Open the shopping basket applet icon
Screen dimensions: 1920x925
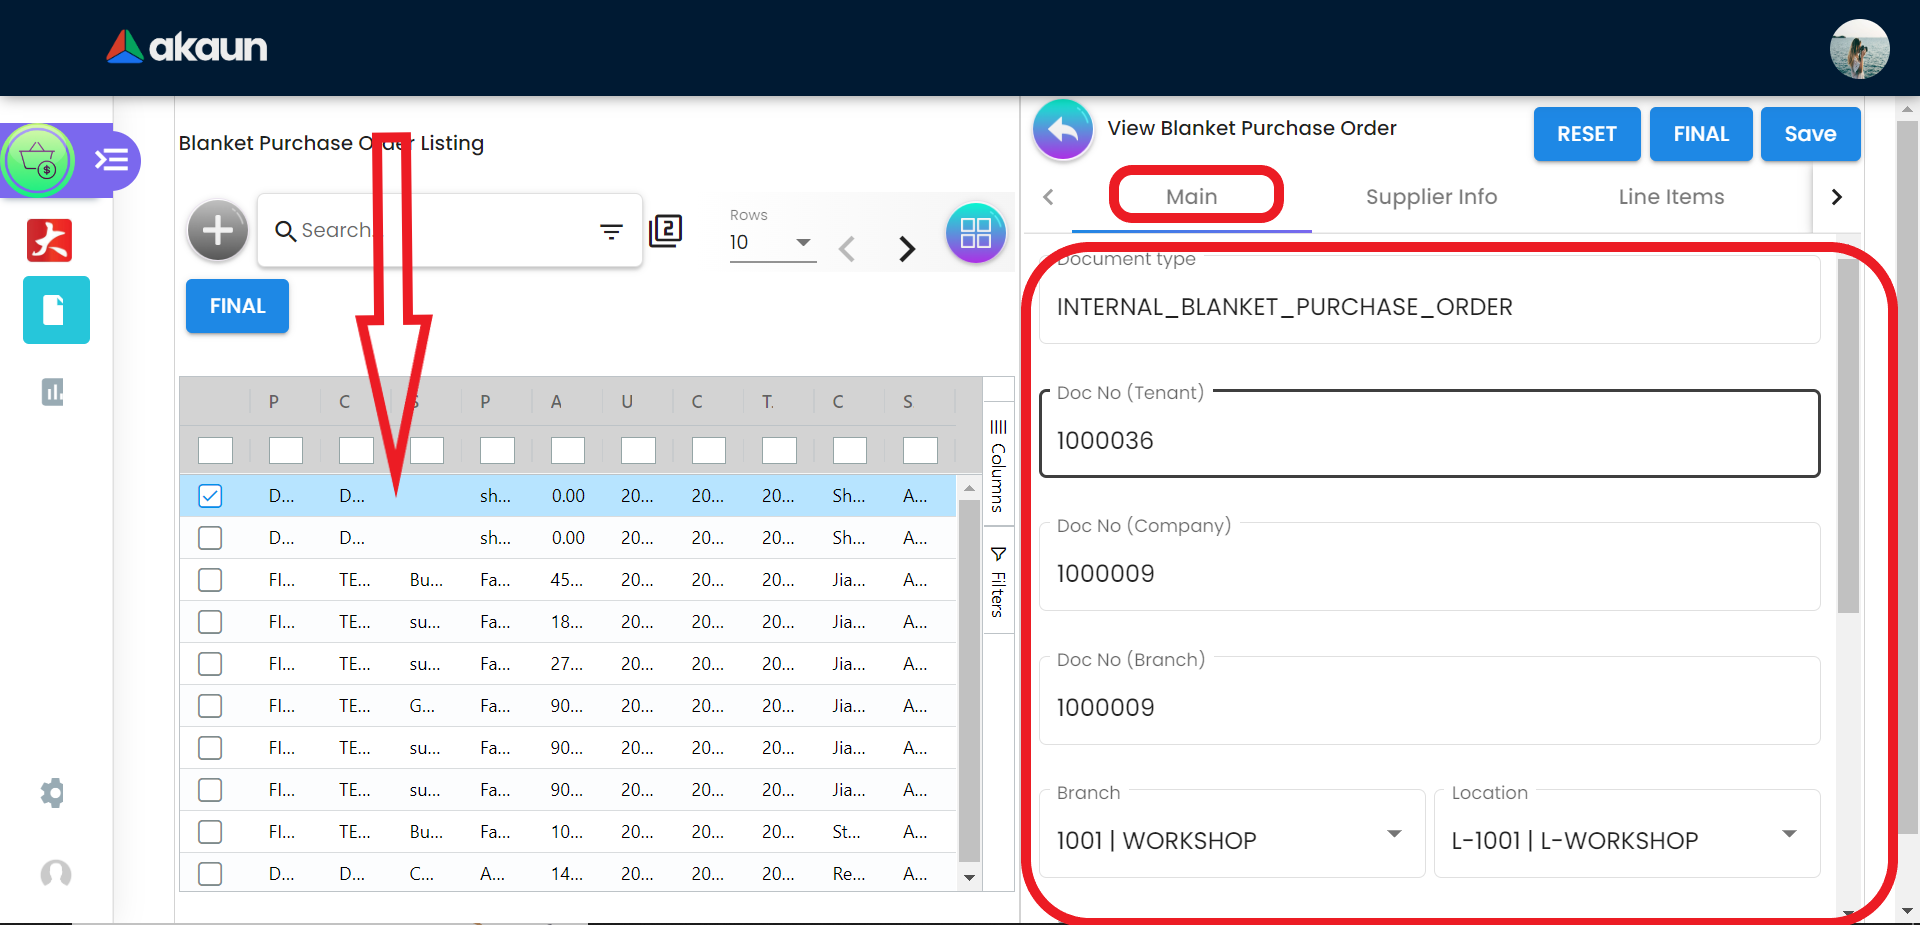point(39,160)
